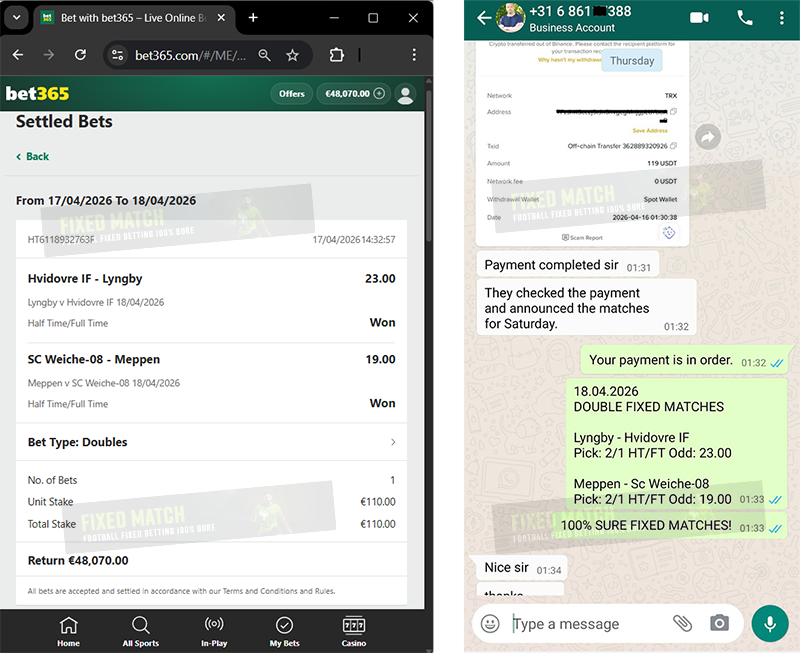
Task: Switch to the My Bets tab
Action: pyautogui.click(x=284, y=631)
